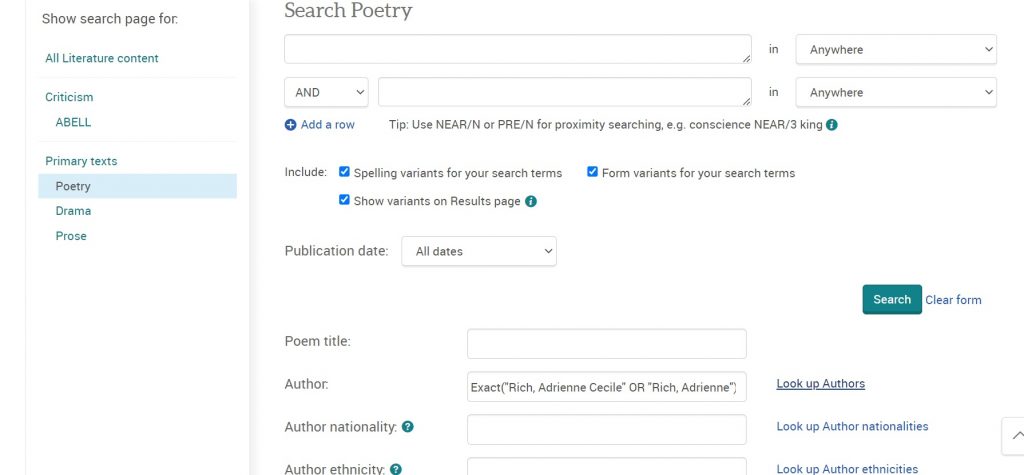Open the proximity searching tip info icon
Screen dimensions: 1024x475
[831, 125]
